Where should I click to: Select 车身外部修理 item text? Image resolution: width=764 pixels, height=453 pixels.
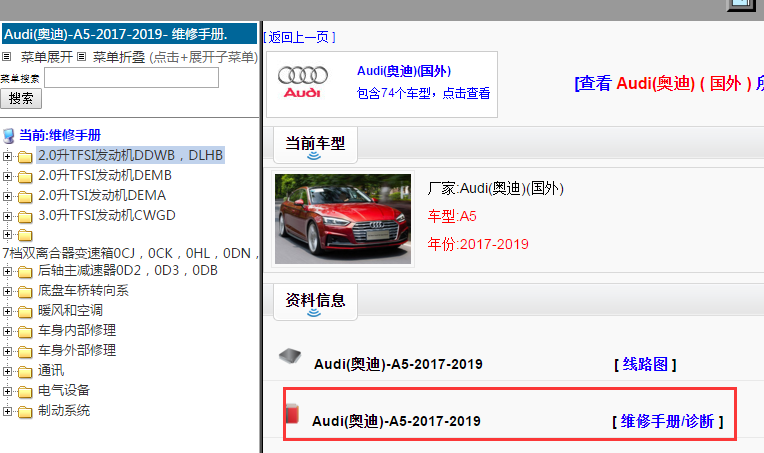tap(77, 350)
